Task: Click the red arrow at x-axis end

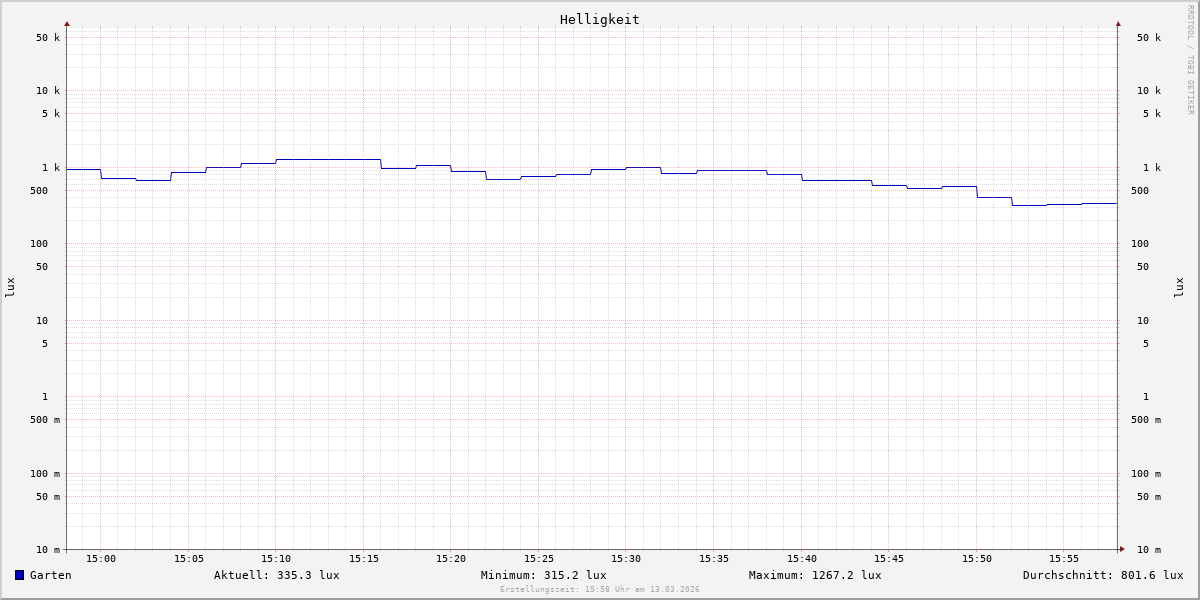Action: 1122,549
